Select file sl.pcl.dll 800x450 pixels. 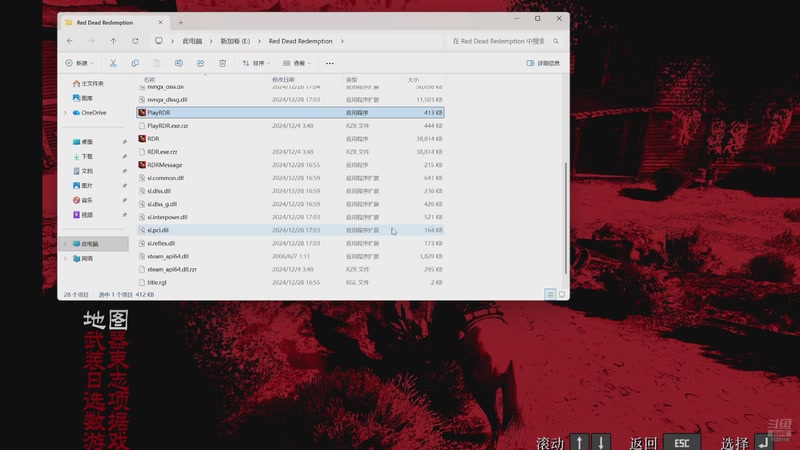point(290,230)
